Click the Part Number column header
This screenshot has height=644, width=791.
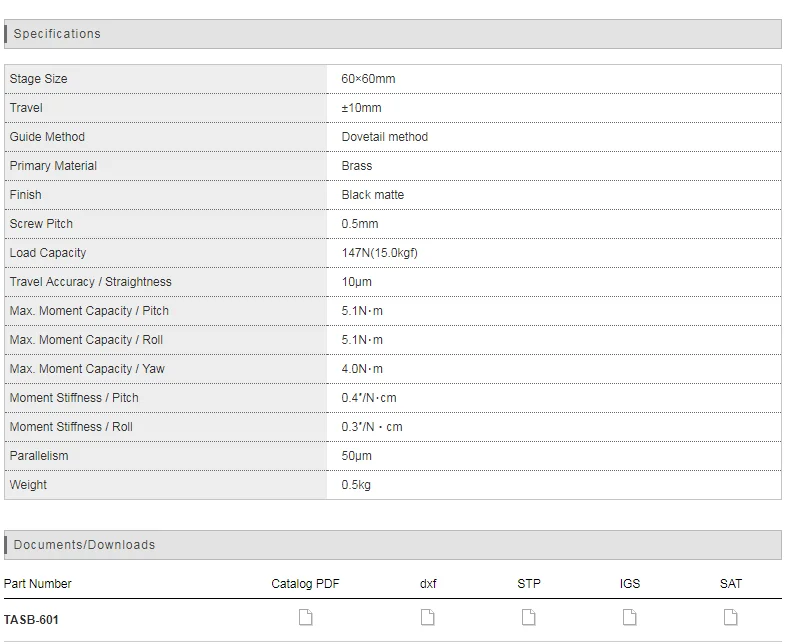coord(38,584)
